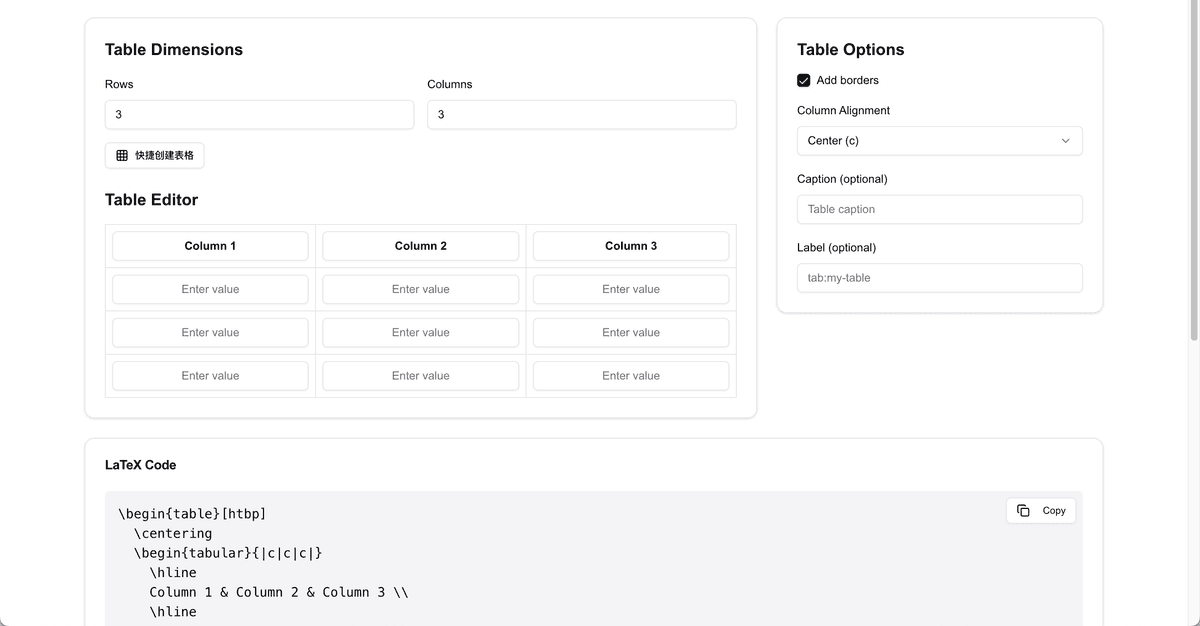Focus the Columns number input
This screenshot has height=626, width=1200.
582,114
